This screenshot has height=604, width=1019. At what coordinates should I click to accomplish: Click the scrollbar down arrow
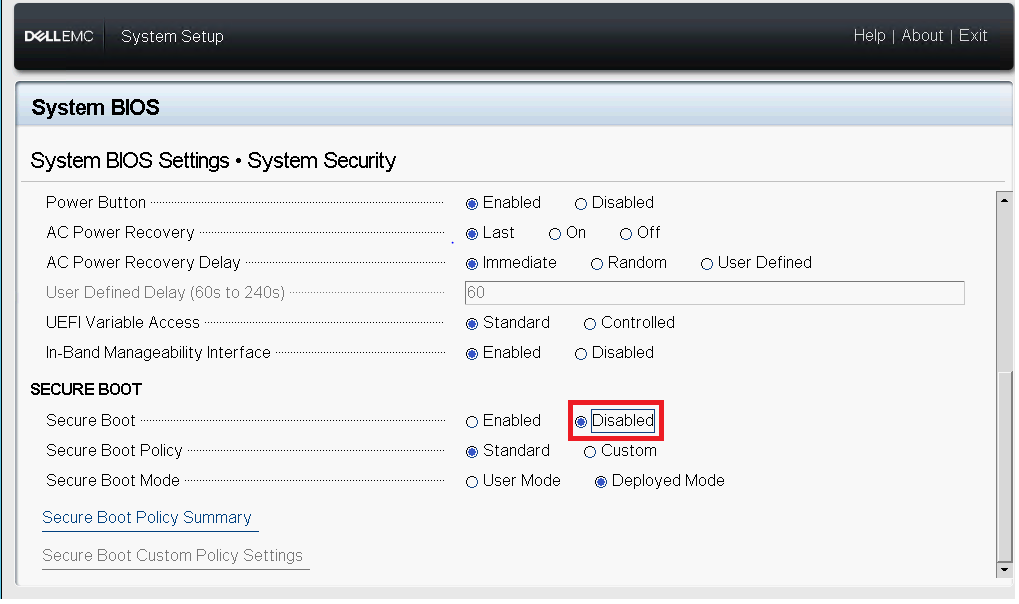(1003, 569)
